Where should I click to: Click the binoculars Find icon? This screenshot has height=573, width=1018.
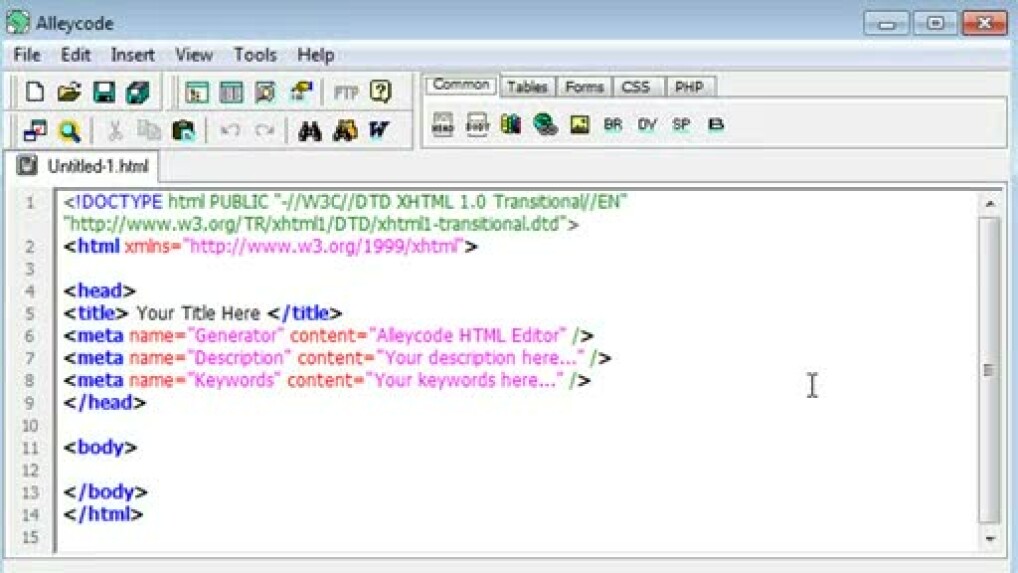[x=310, y=131]
